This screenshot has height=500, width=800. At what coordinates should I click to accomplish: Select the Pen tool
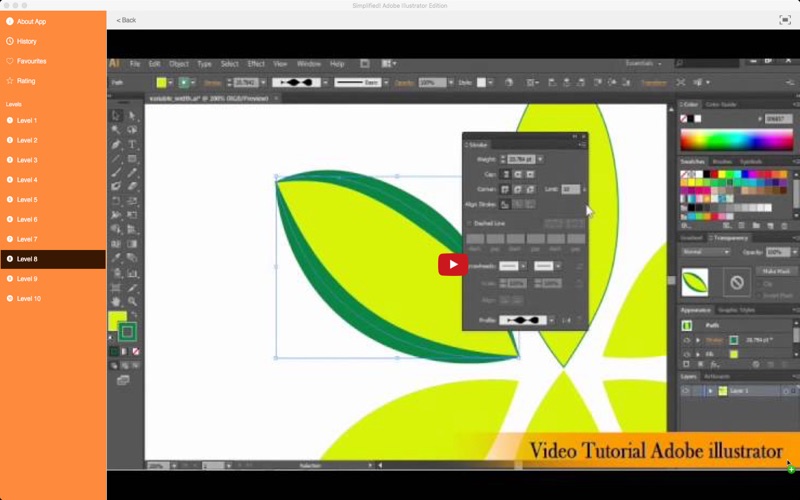pos(116,144)
